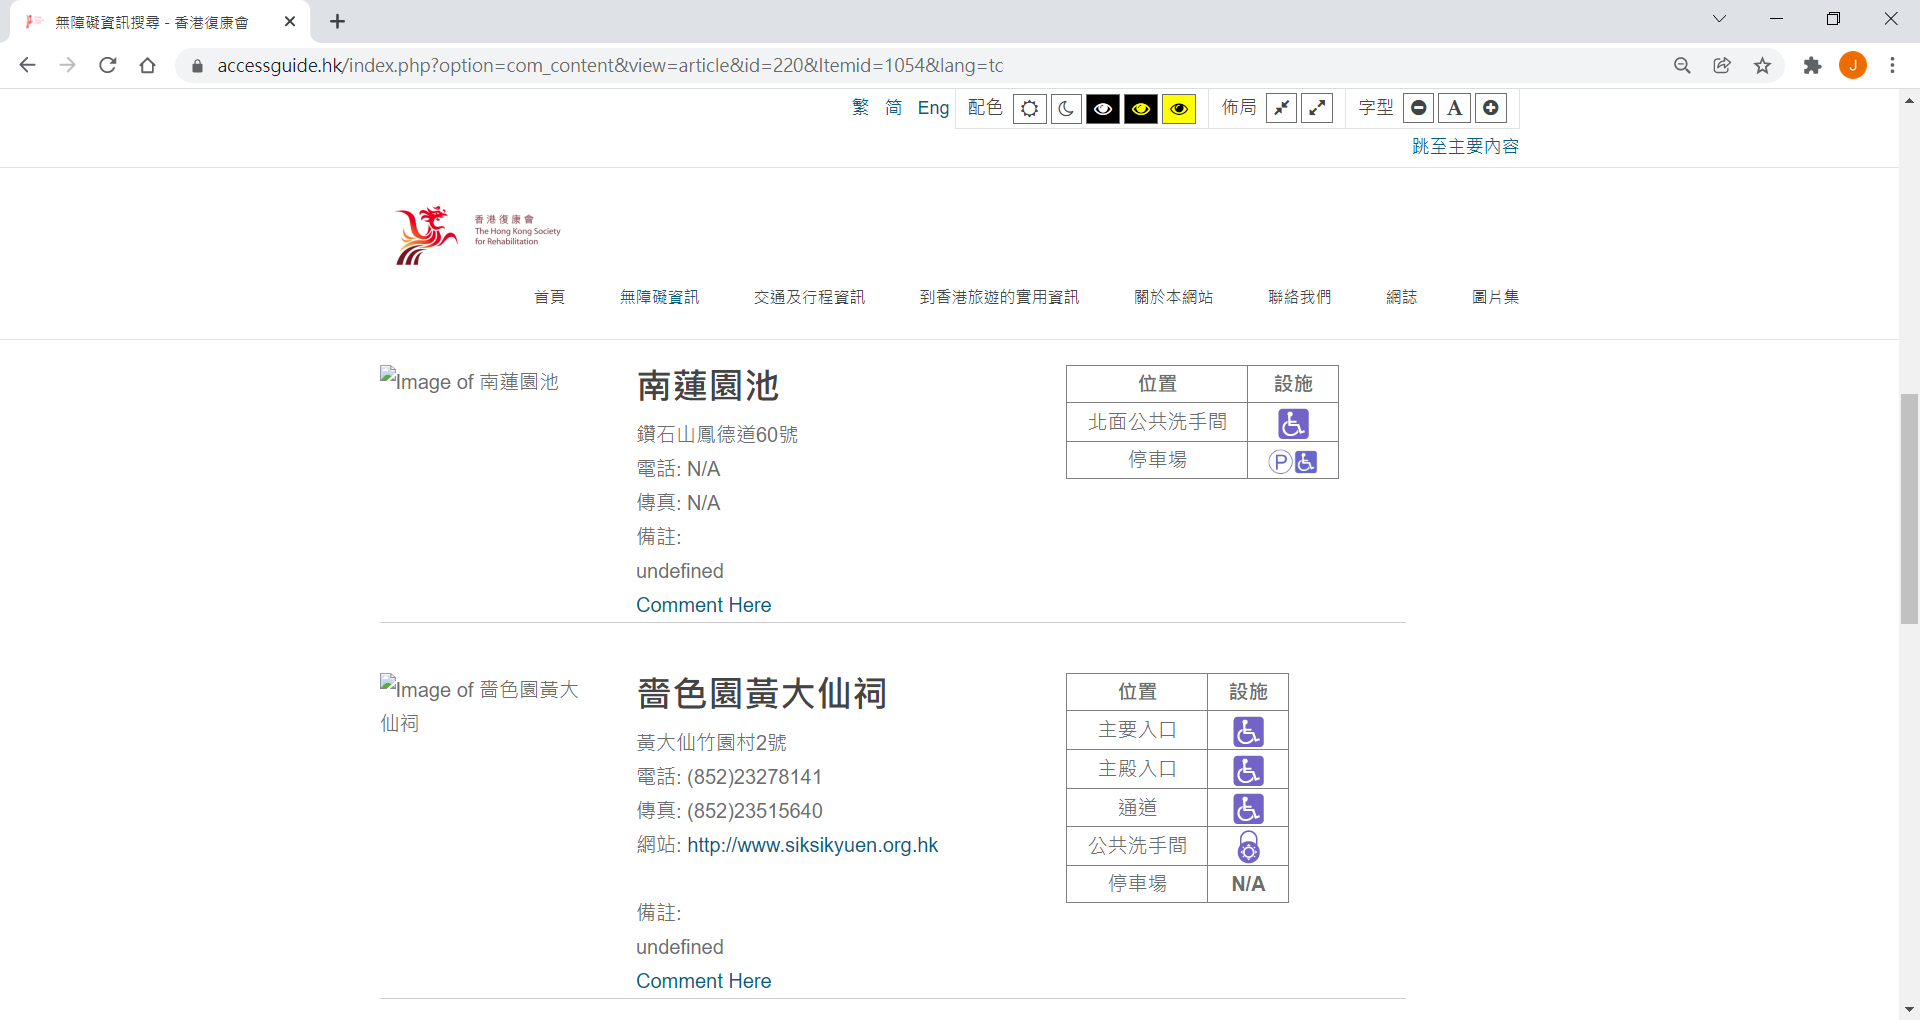The height and width of the screenshot is (1020, 1920).
Task: Select the 無障礙資訊搜尋 - 香港復康會 tab
Action: coord(160,22)
